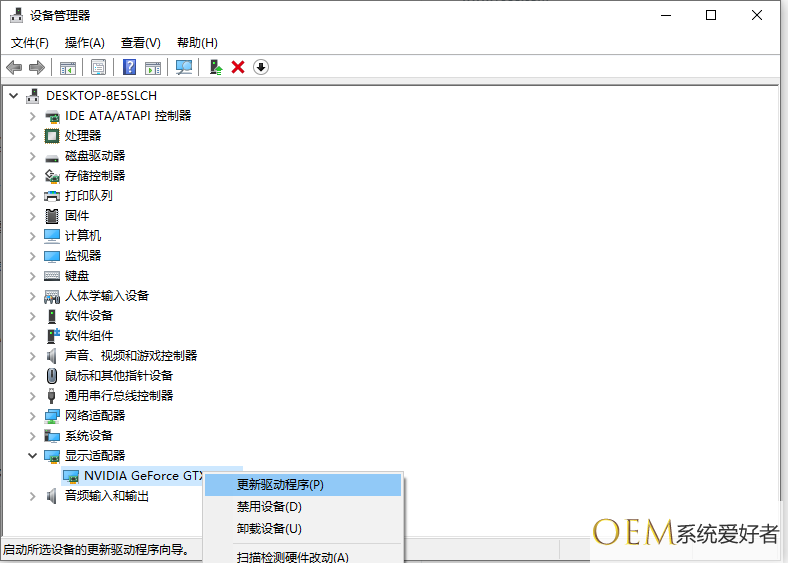Screen dimensions: 788x563
Task: Choose 卸载设备(U) from context menu
Action: click(269, 529)
